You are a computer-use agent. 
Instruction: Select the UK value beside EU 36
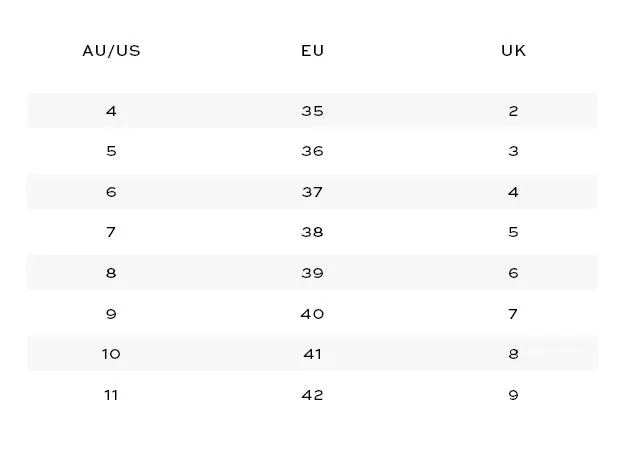click(513, 151)
